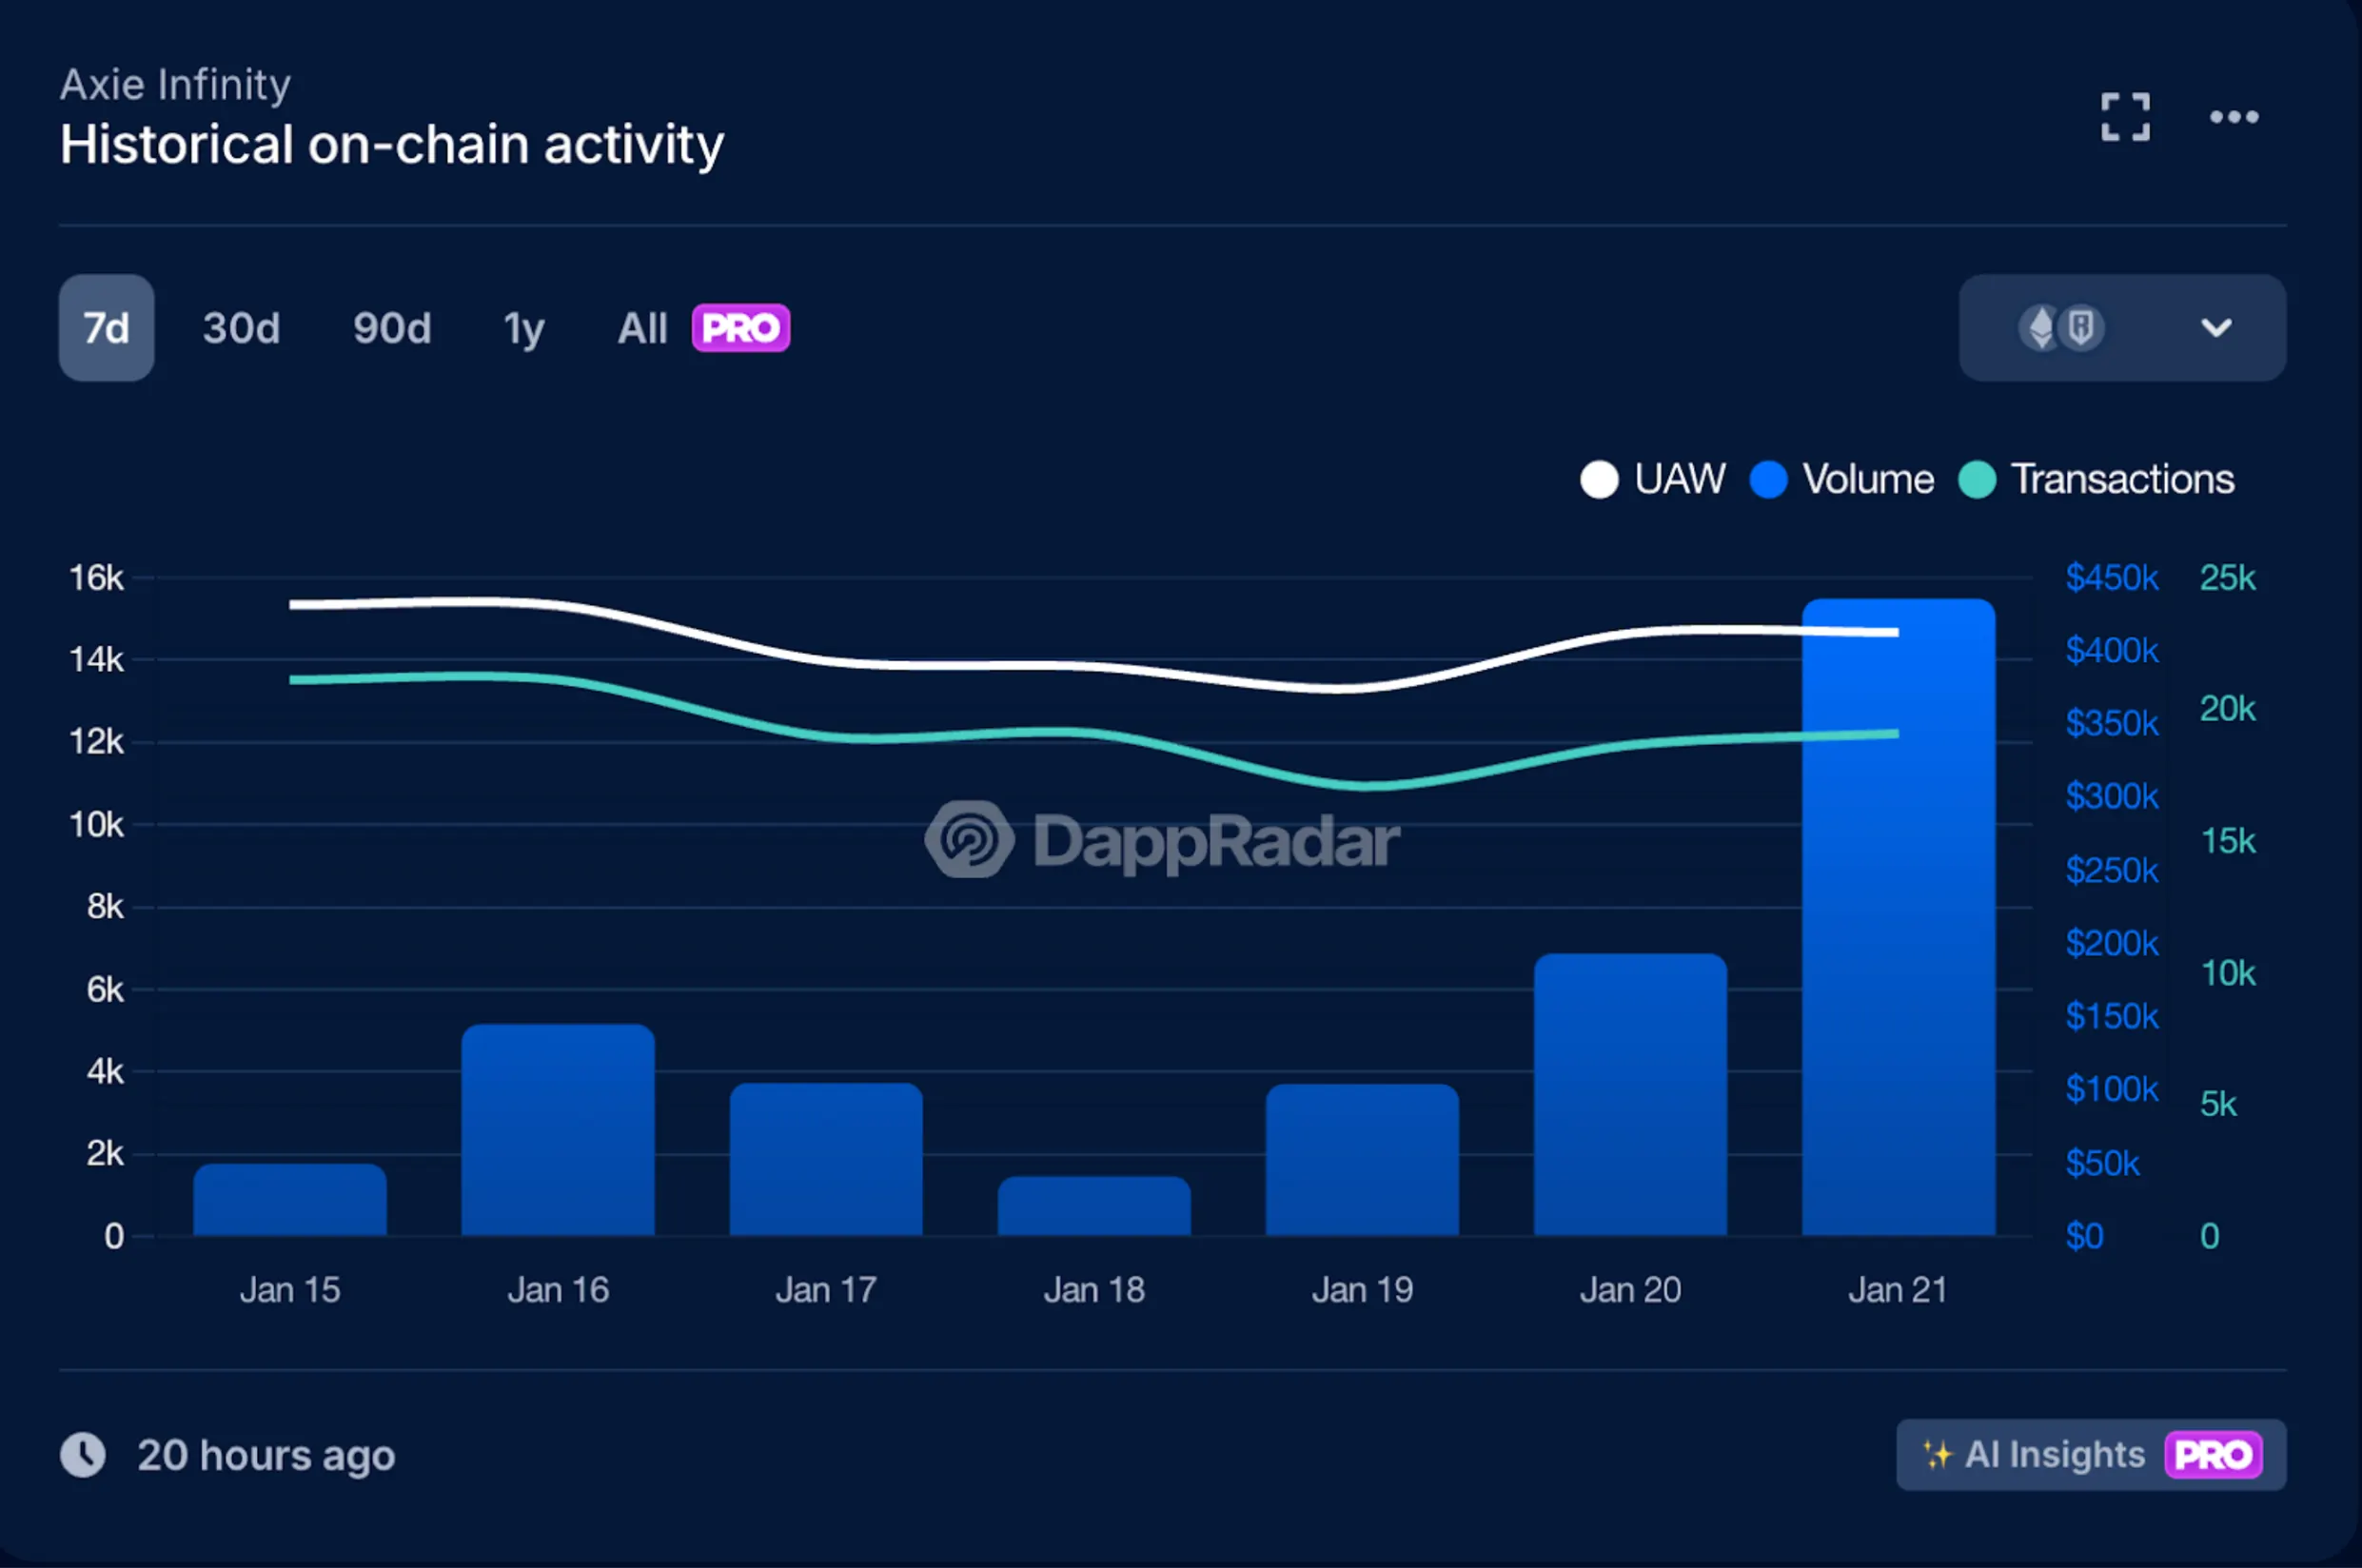Click the PRO badge next to All
Screen dimensions: 2362x1568
coord(740,328)
